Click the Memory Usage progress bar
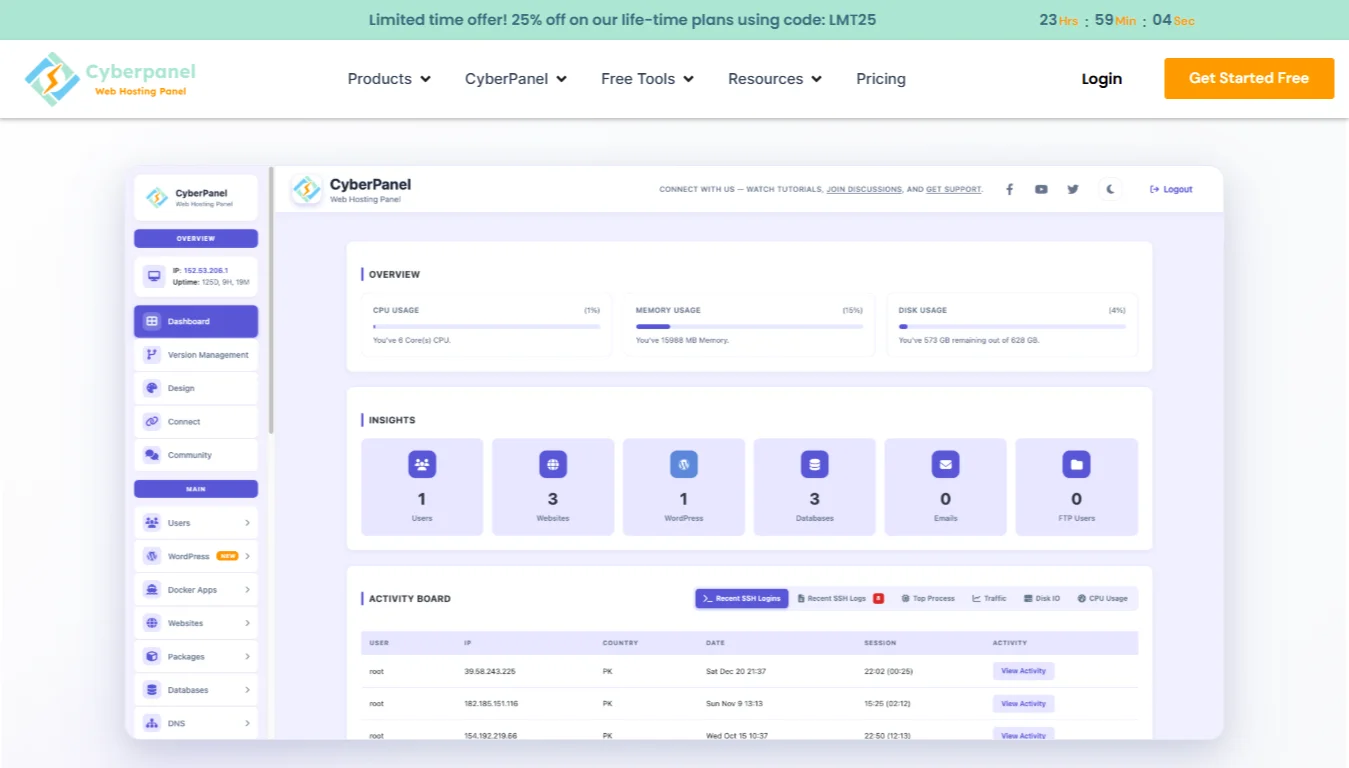1349x768 pixels. point(750,326)
